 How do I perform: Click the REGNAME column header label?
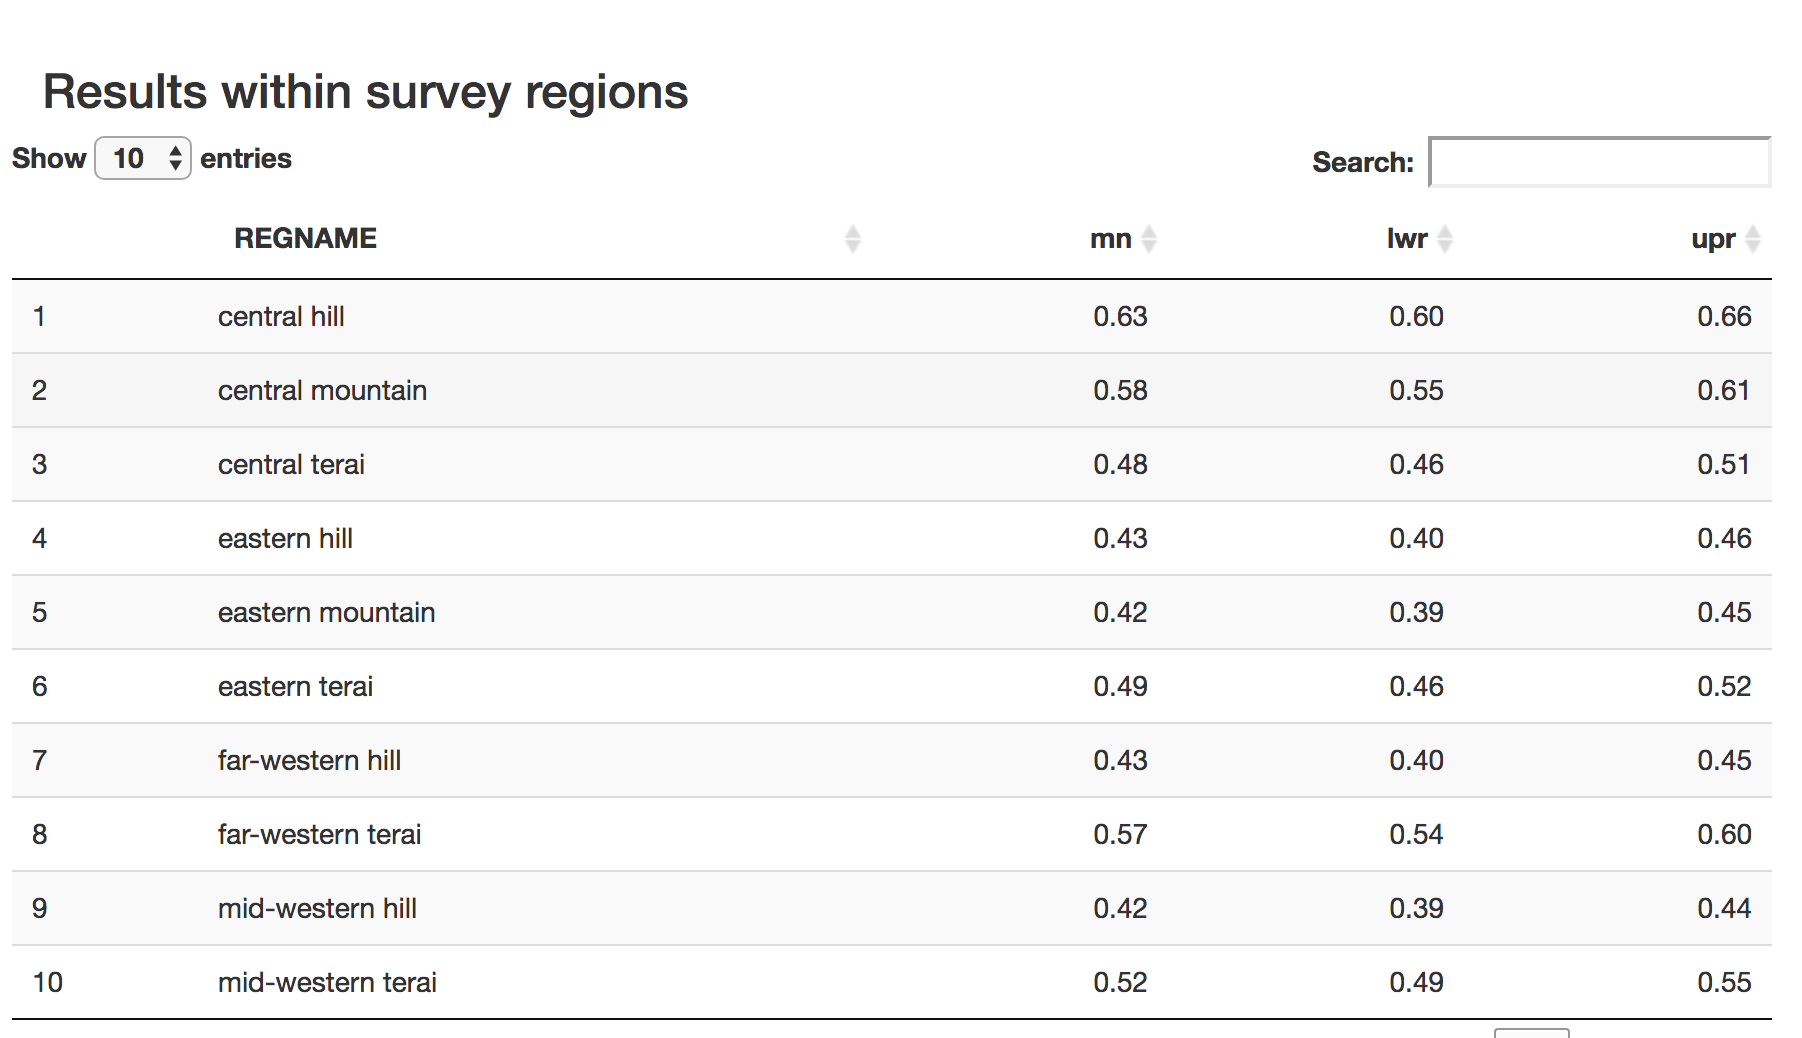305,238
